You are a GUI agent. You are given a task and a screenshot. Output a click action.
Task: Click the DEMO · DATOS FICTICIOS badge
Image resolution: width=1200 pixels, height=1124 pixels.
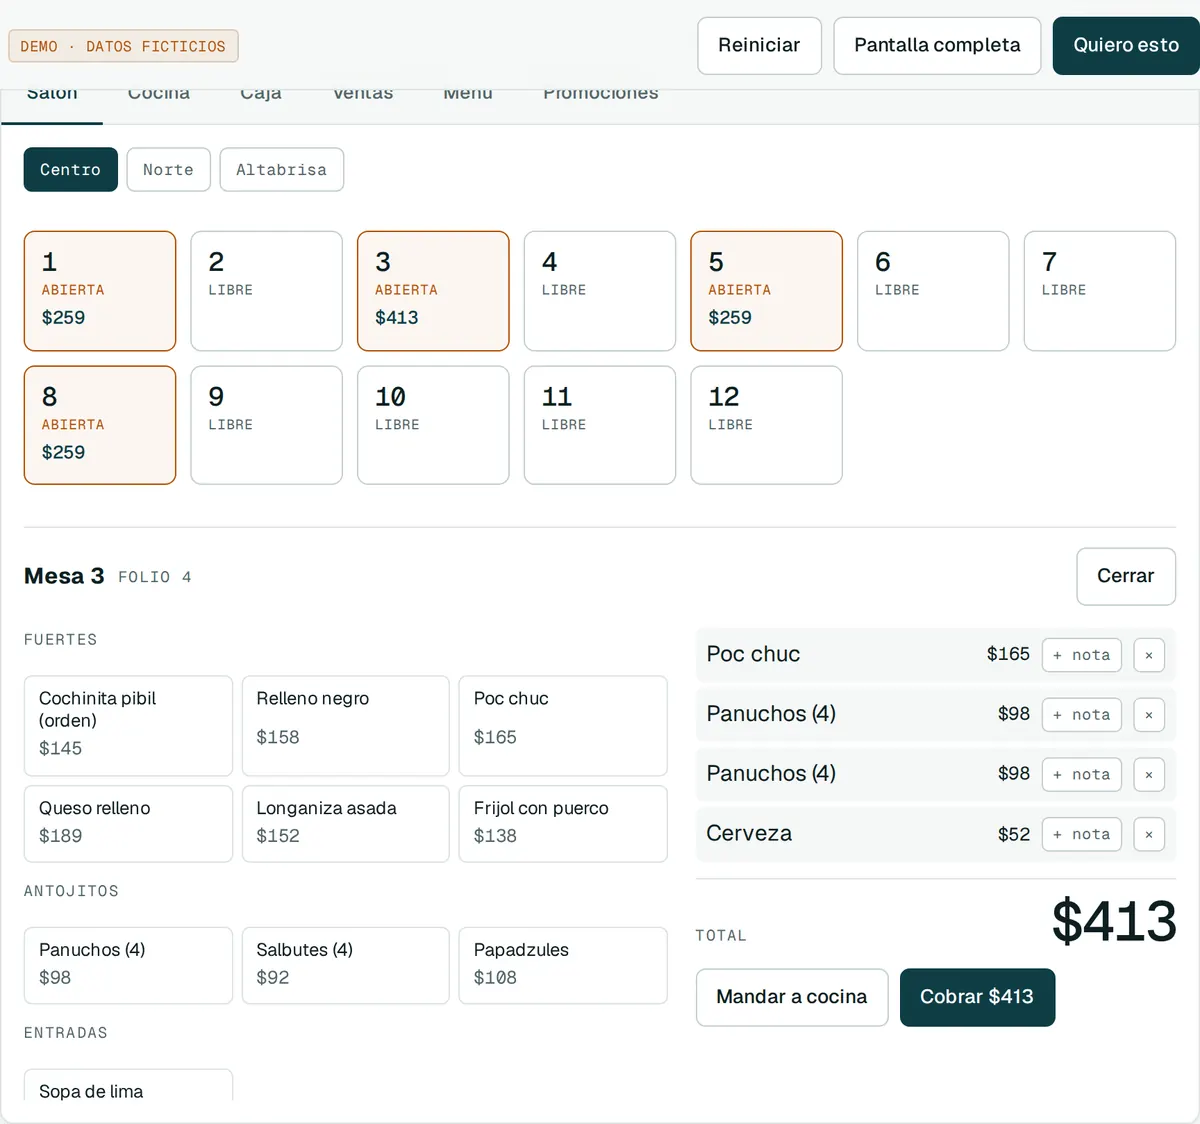click(x=123, y=46)
